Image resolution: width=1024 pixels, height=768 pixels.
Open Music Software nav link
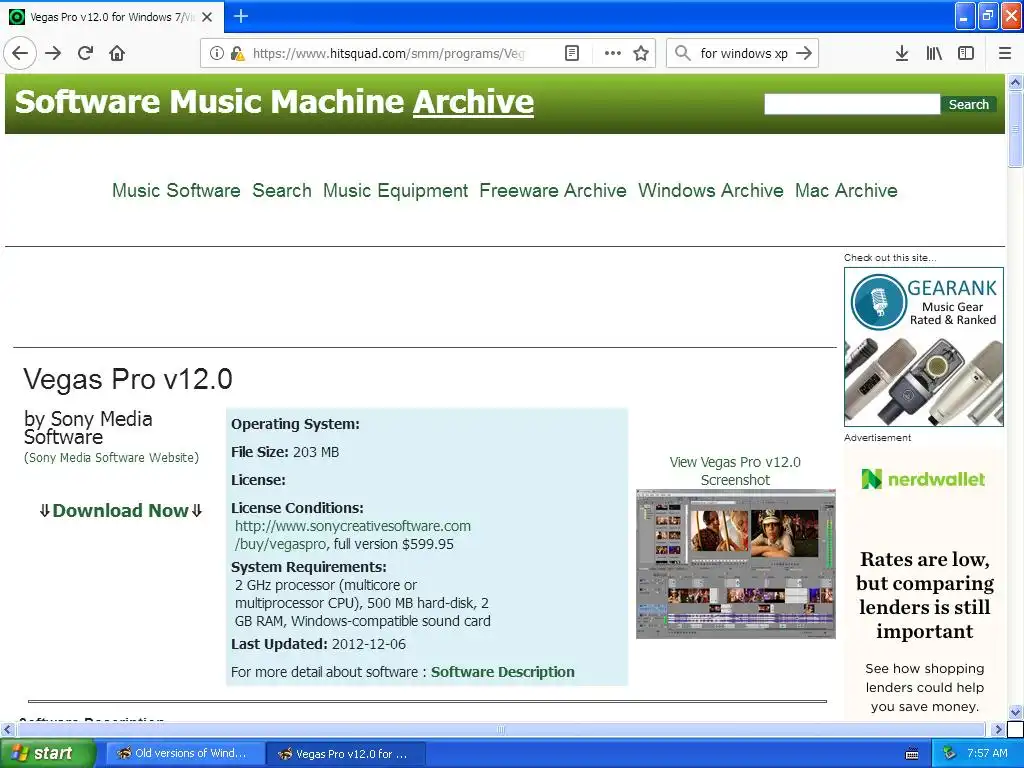(x=176, y=190)
